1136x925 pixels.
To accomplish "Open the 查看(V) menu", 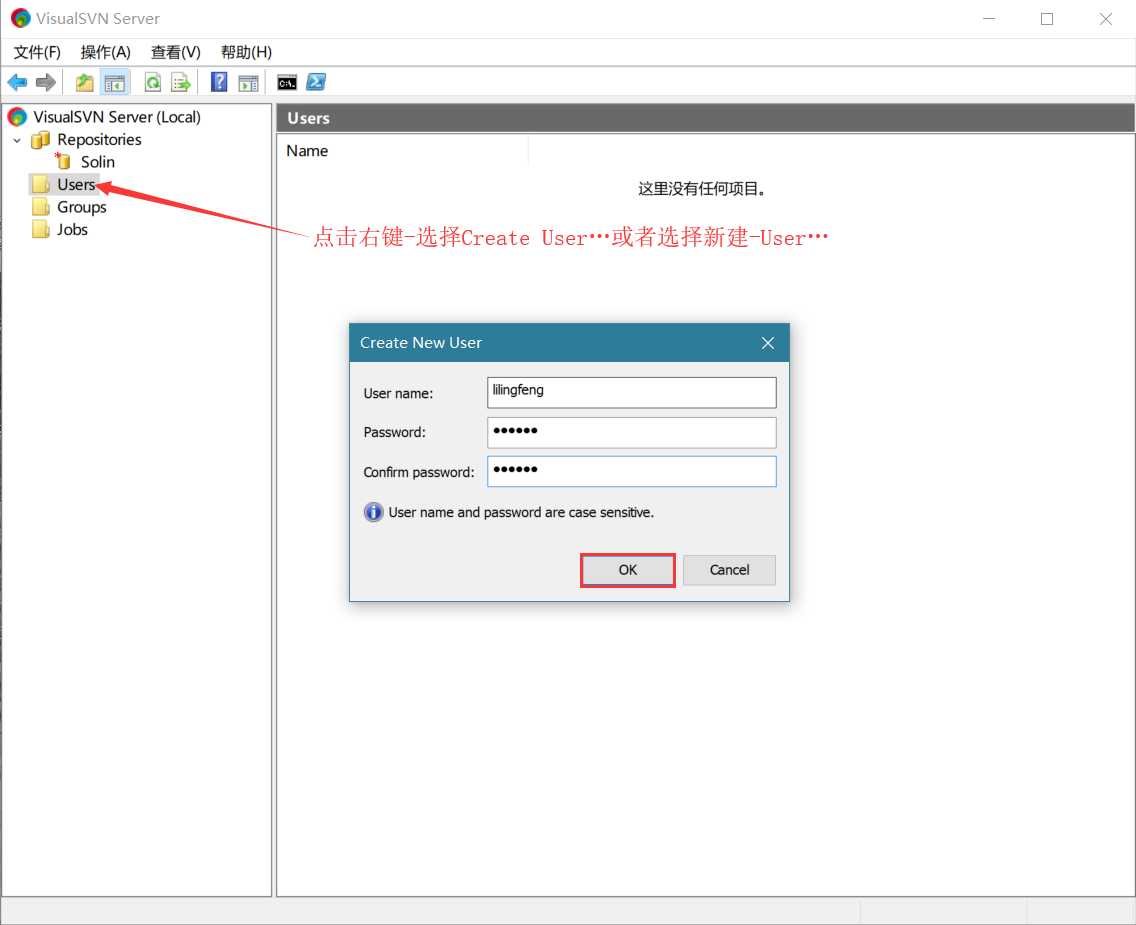I will [175, 52].
